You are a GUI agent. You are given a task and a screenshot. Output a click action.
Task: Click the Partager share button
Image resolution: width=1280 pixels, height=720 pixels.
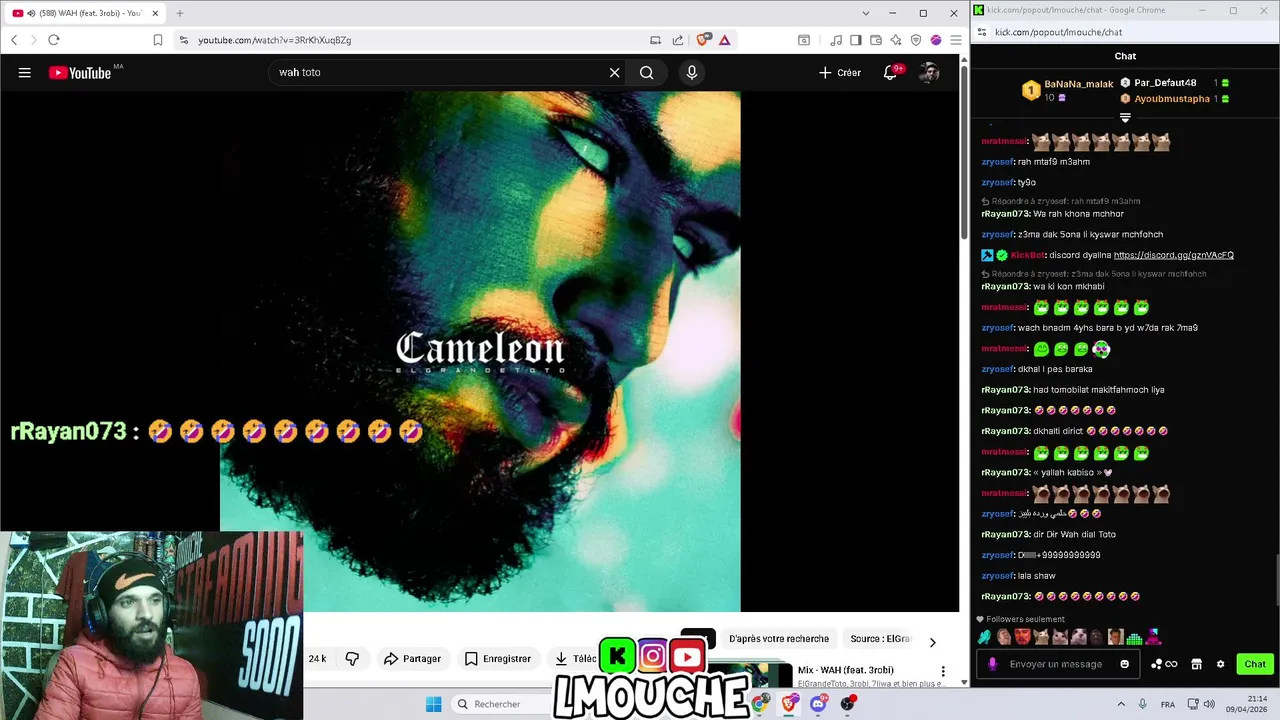[x=412, y=658]
